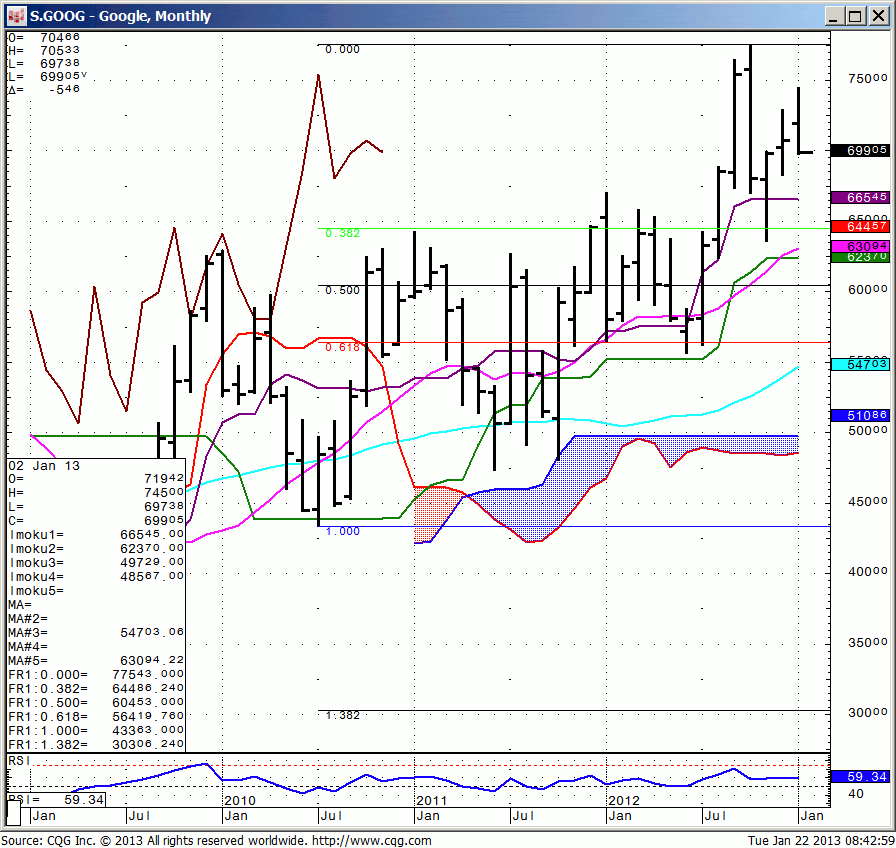Click the rightmost Jan label on time axis
The width and height of the screenshot is (896, 848).
[x=812, y=816]
